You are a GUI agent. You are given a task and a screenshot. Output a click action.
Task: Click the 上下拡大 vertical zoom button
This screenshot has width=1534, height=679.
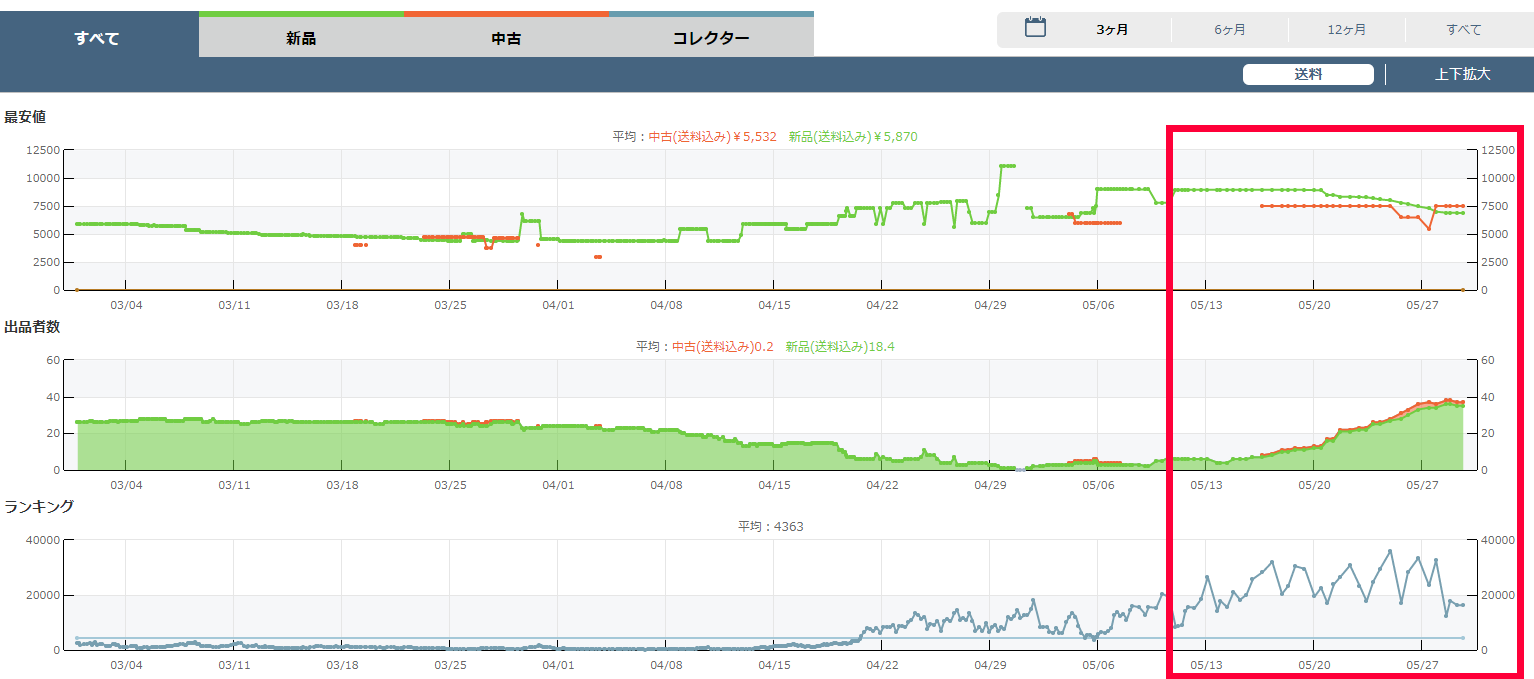click(x=1462, y=74)
